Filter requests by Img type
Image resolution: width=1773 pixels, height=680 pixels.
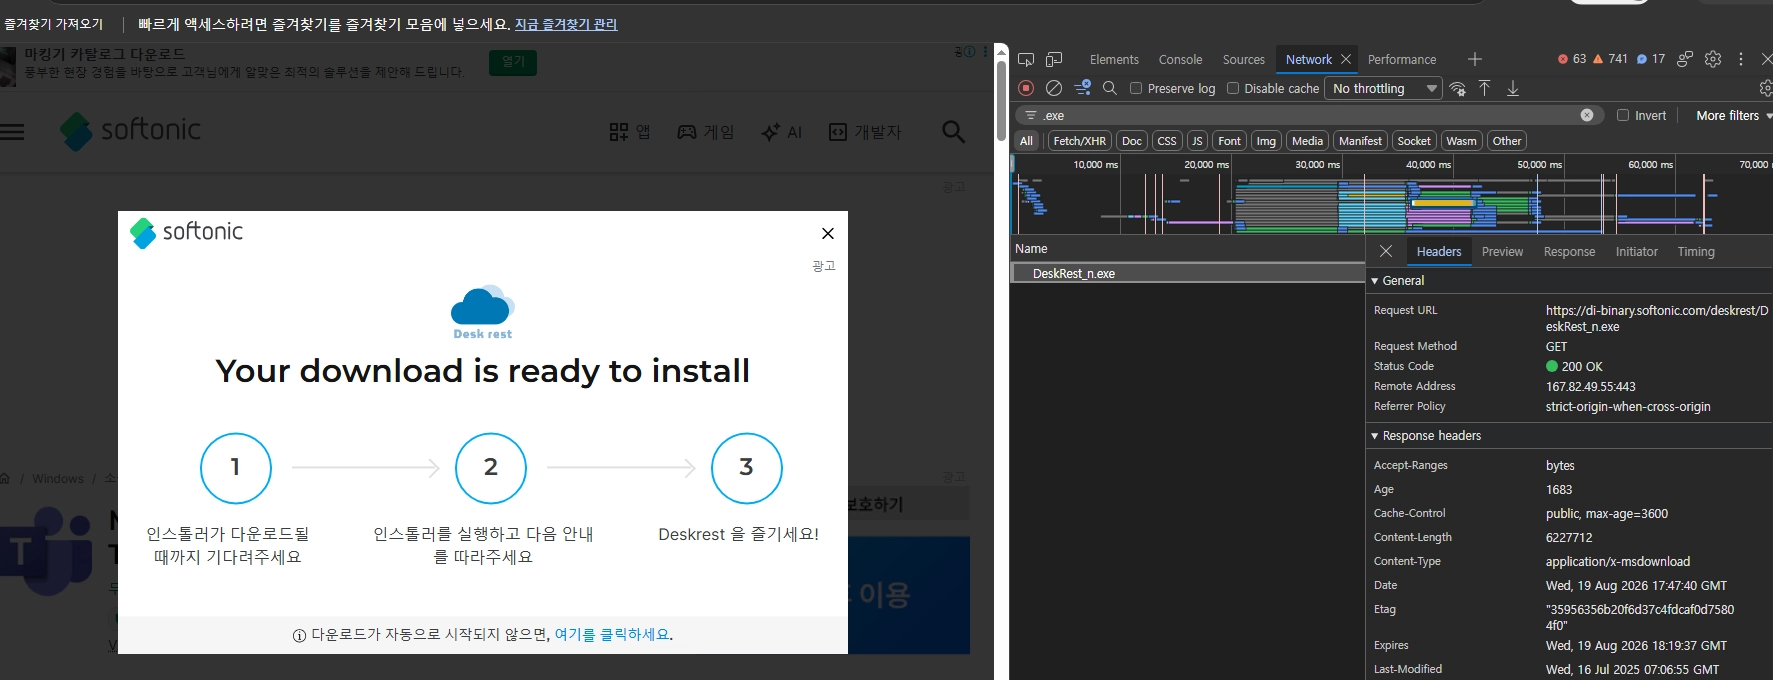point(1266,141)
